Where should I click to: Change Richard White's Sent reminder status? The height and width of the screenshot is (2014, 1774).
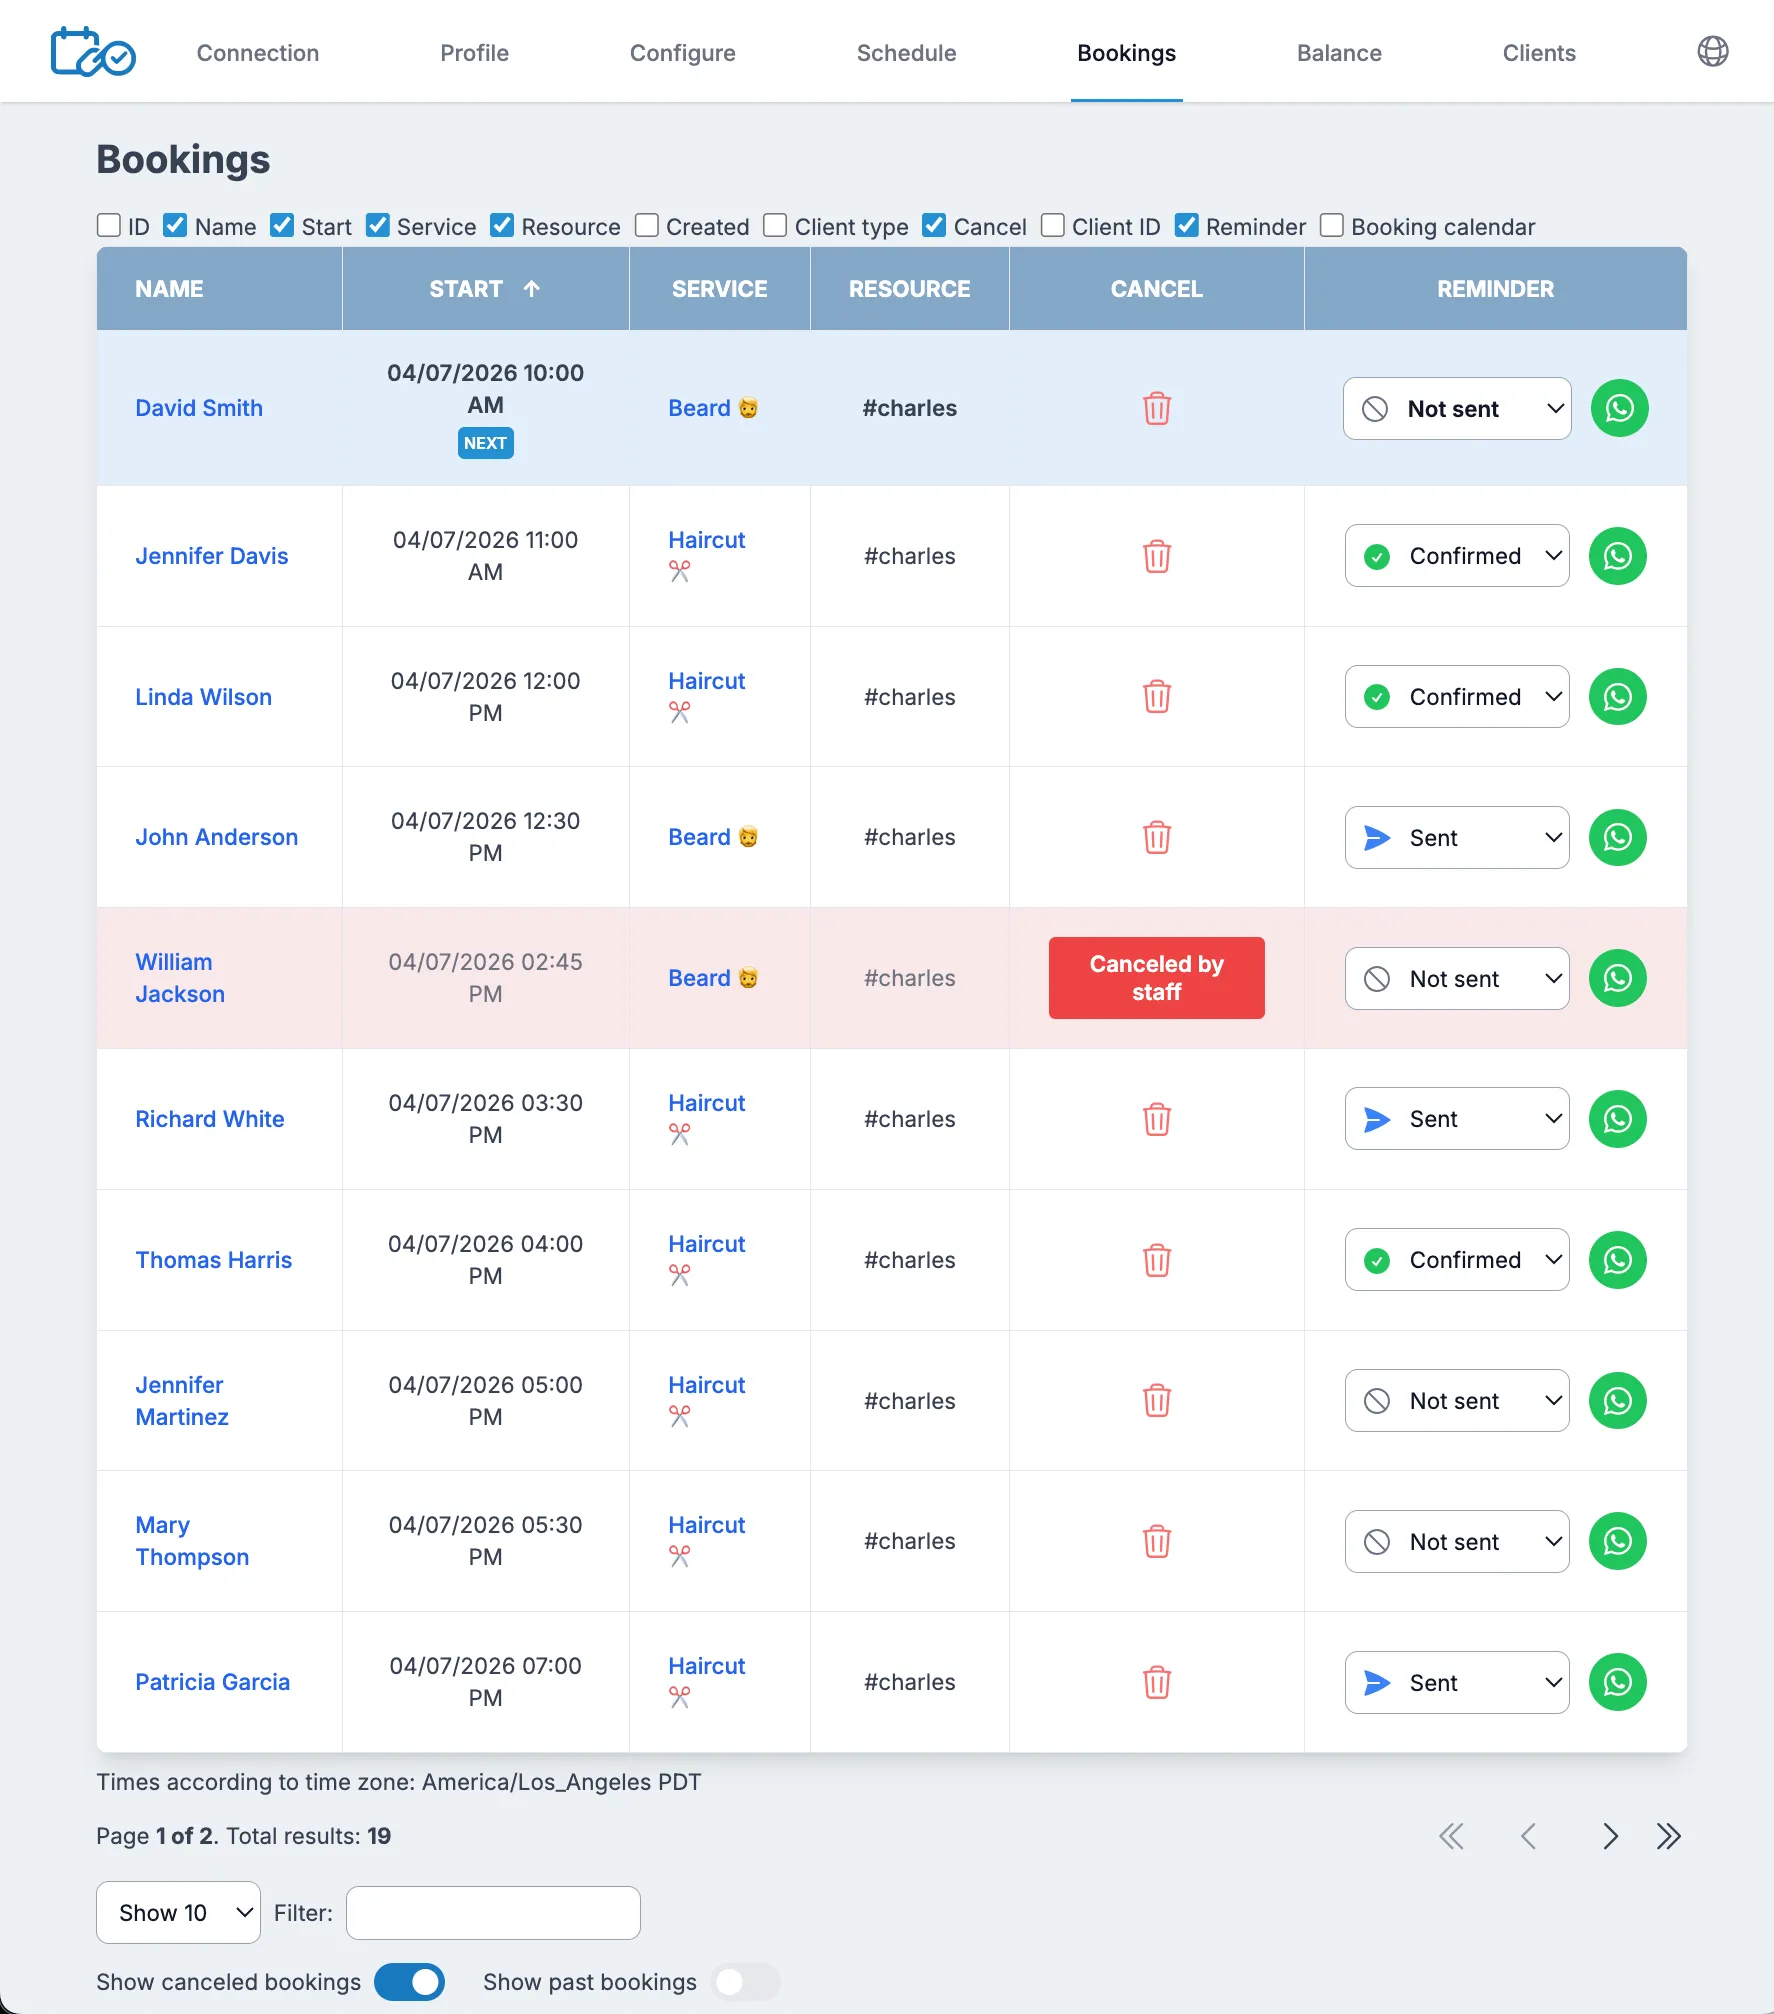(x=1457, y=1119)
